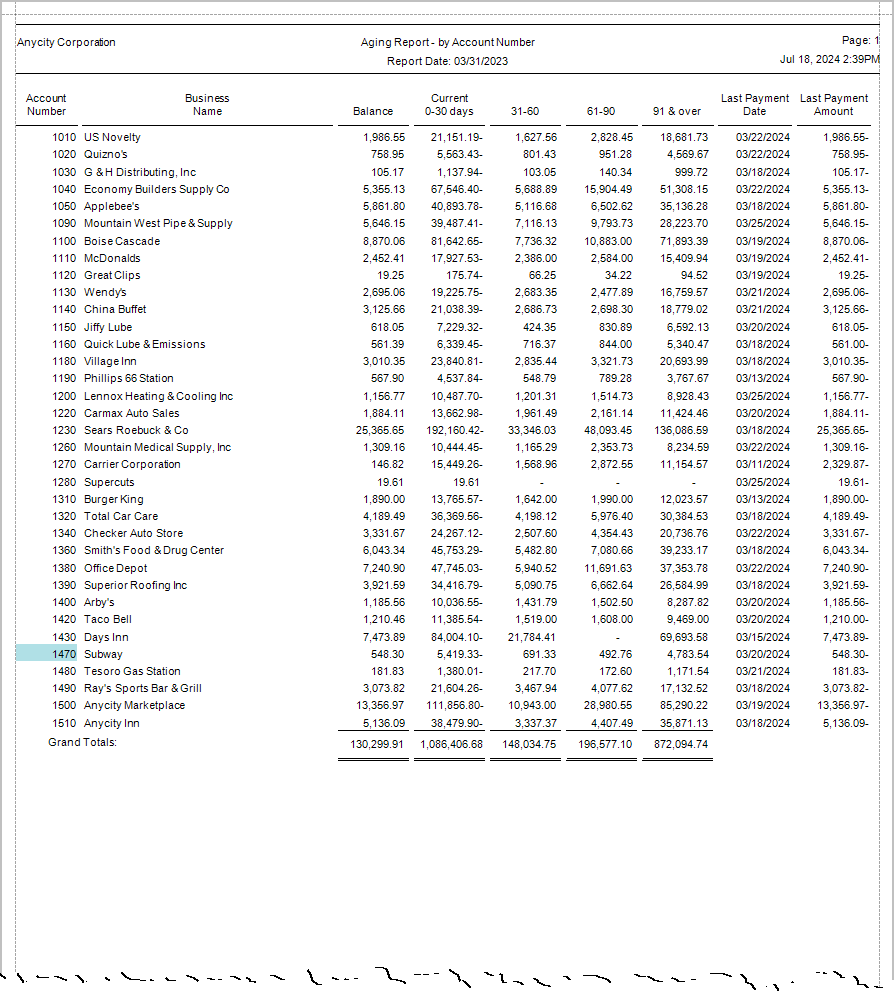894x993 pixels.
Task: Click Boise Cascade business name
Action: (122, 241)
